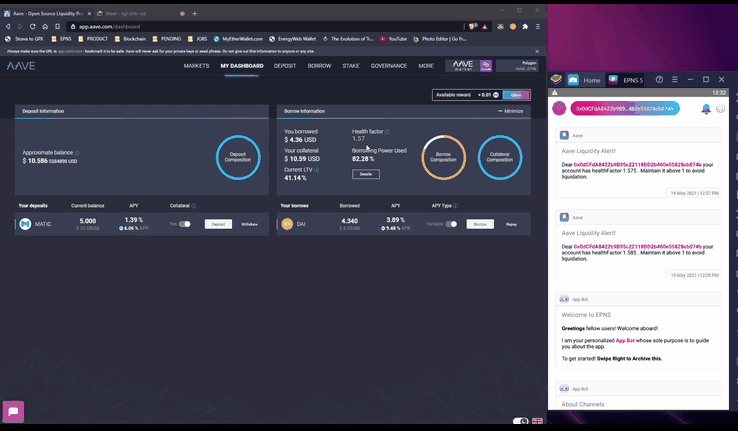Click the Health factor info icon
The height and width of the screenshot is (431, 738).
tap(387, 131)
